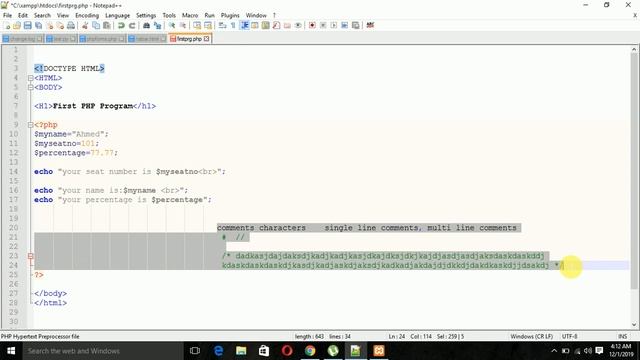Screen dimensions: 640x360
Task: Save the recorded macro icon
Action: click(x=356, y=26)
